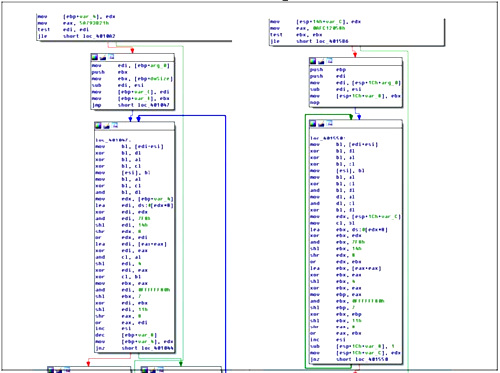Click the color icon on the 'push ebp' node
The height and width of the screenshot is (373, 500).
(313, 61)
